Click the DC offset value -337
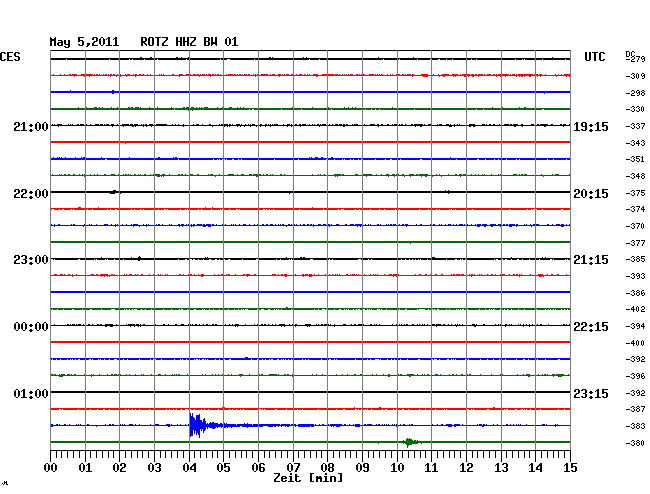Screen dimensions: 650x494 pos(635,126)
